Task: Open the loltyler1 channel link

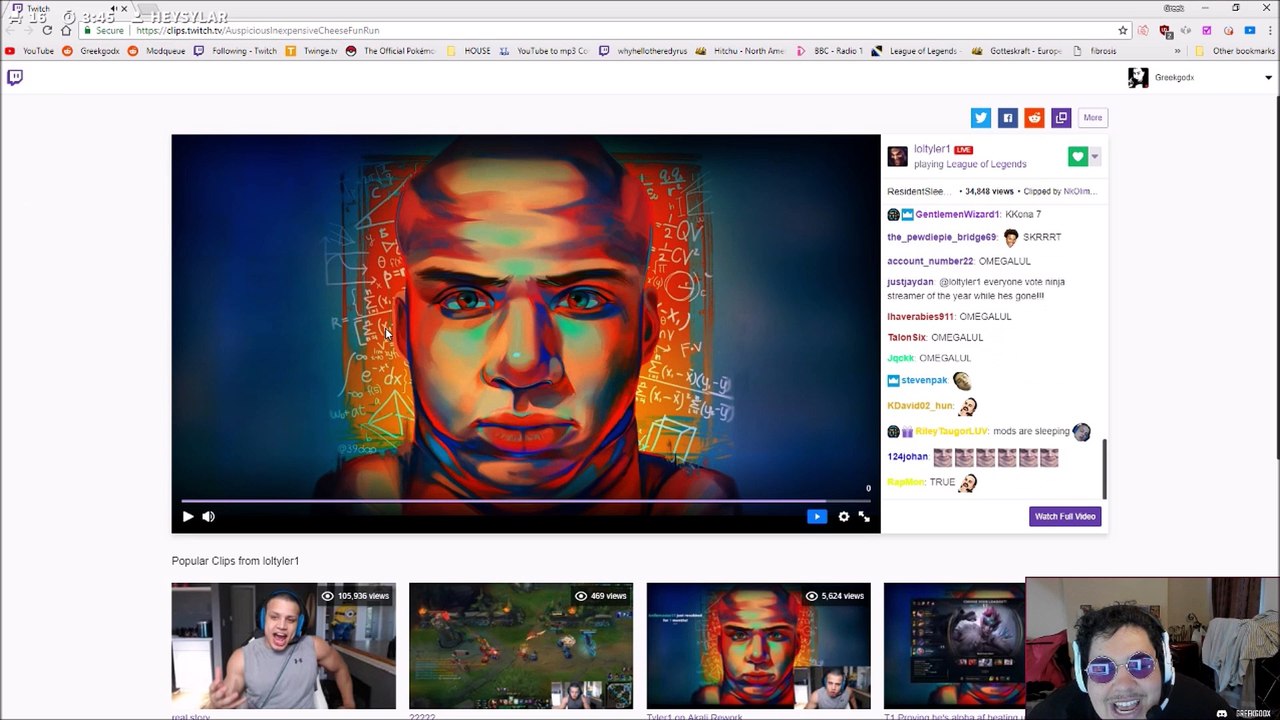Action: [932, 149]
